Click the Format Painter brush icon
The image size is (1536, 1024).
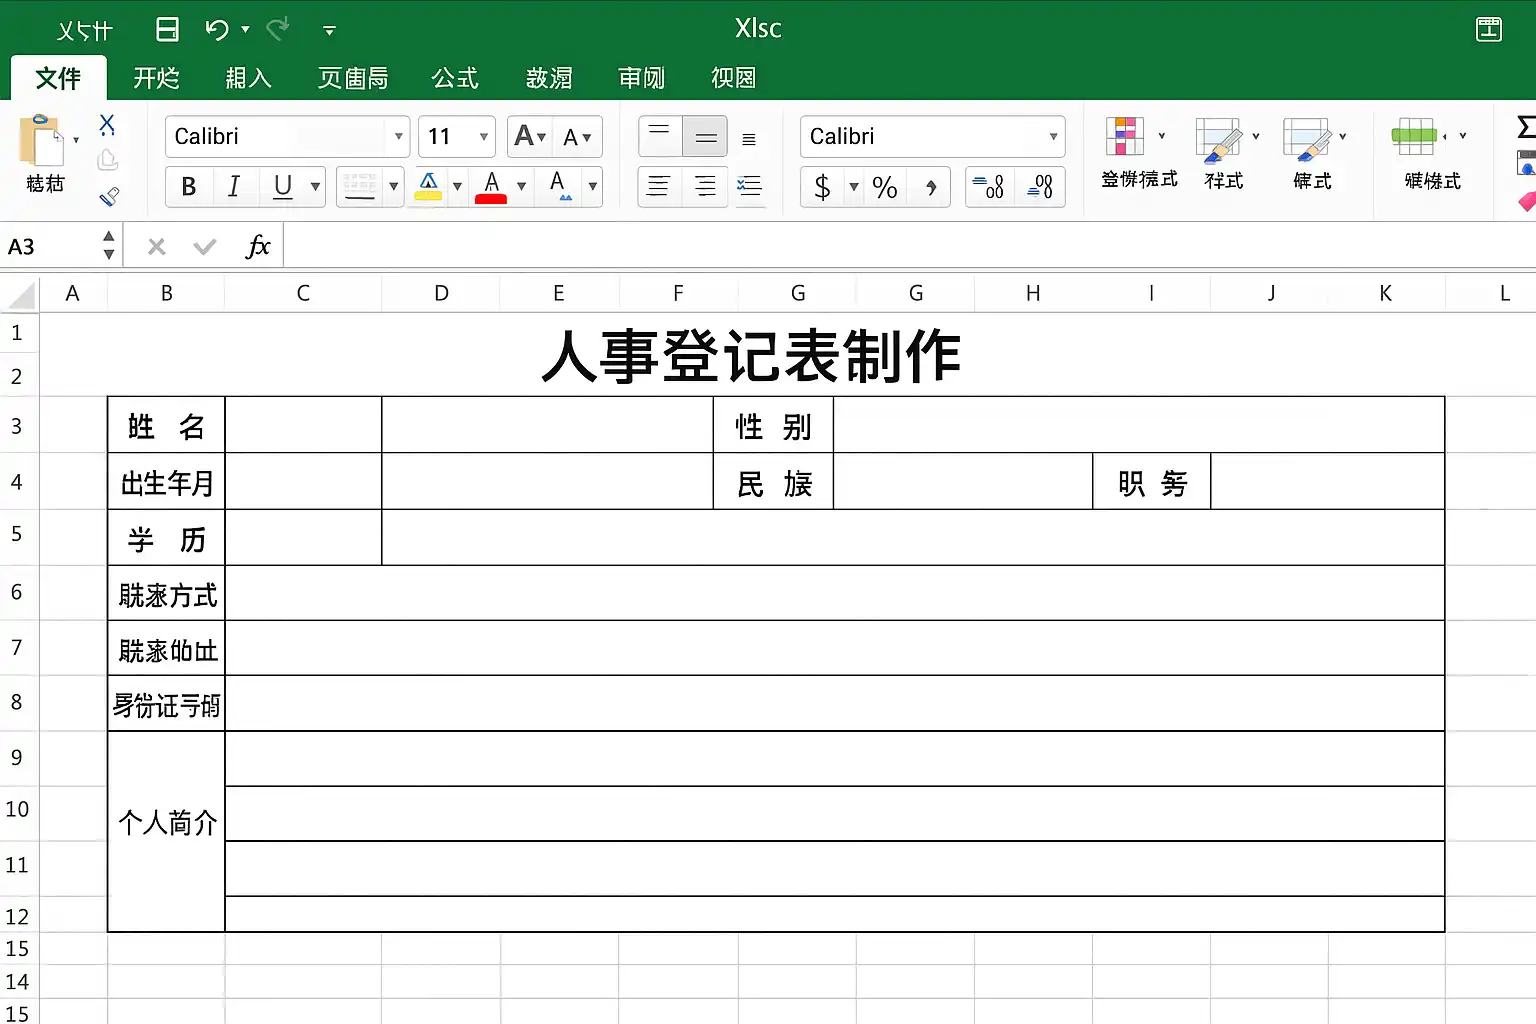[109, 197]
